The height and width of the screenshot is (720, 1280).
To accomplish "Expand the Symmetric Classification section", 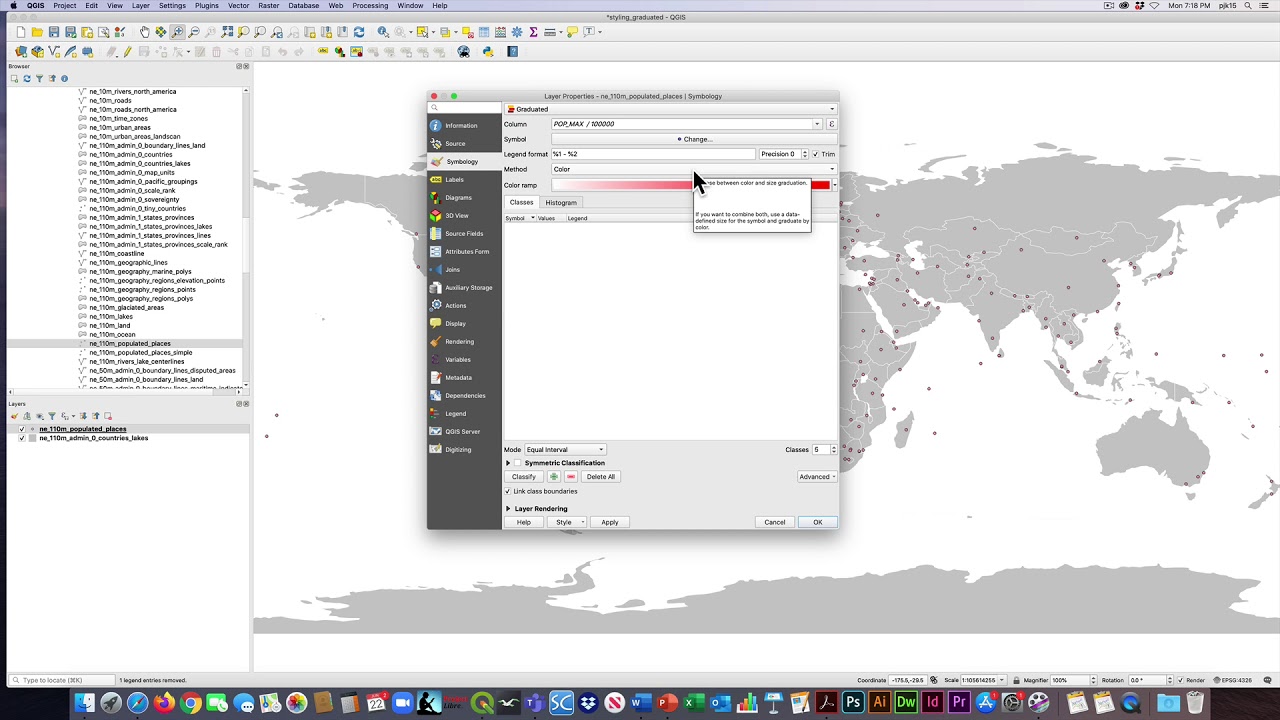I will (508, 463).
